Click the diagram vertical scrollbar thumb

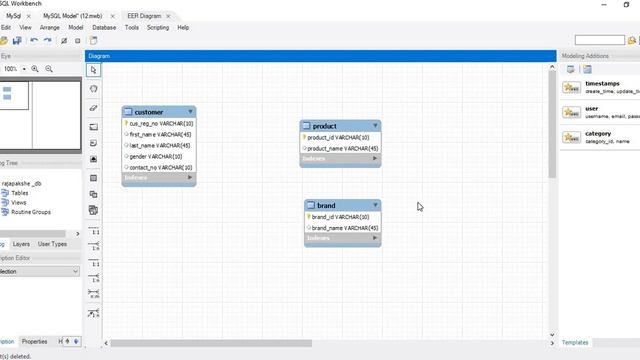[x=552, y=125]
